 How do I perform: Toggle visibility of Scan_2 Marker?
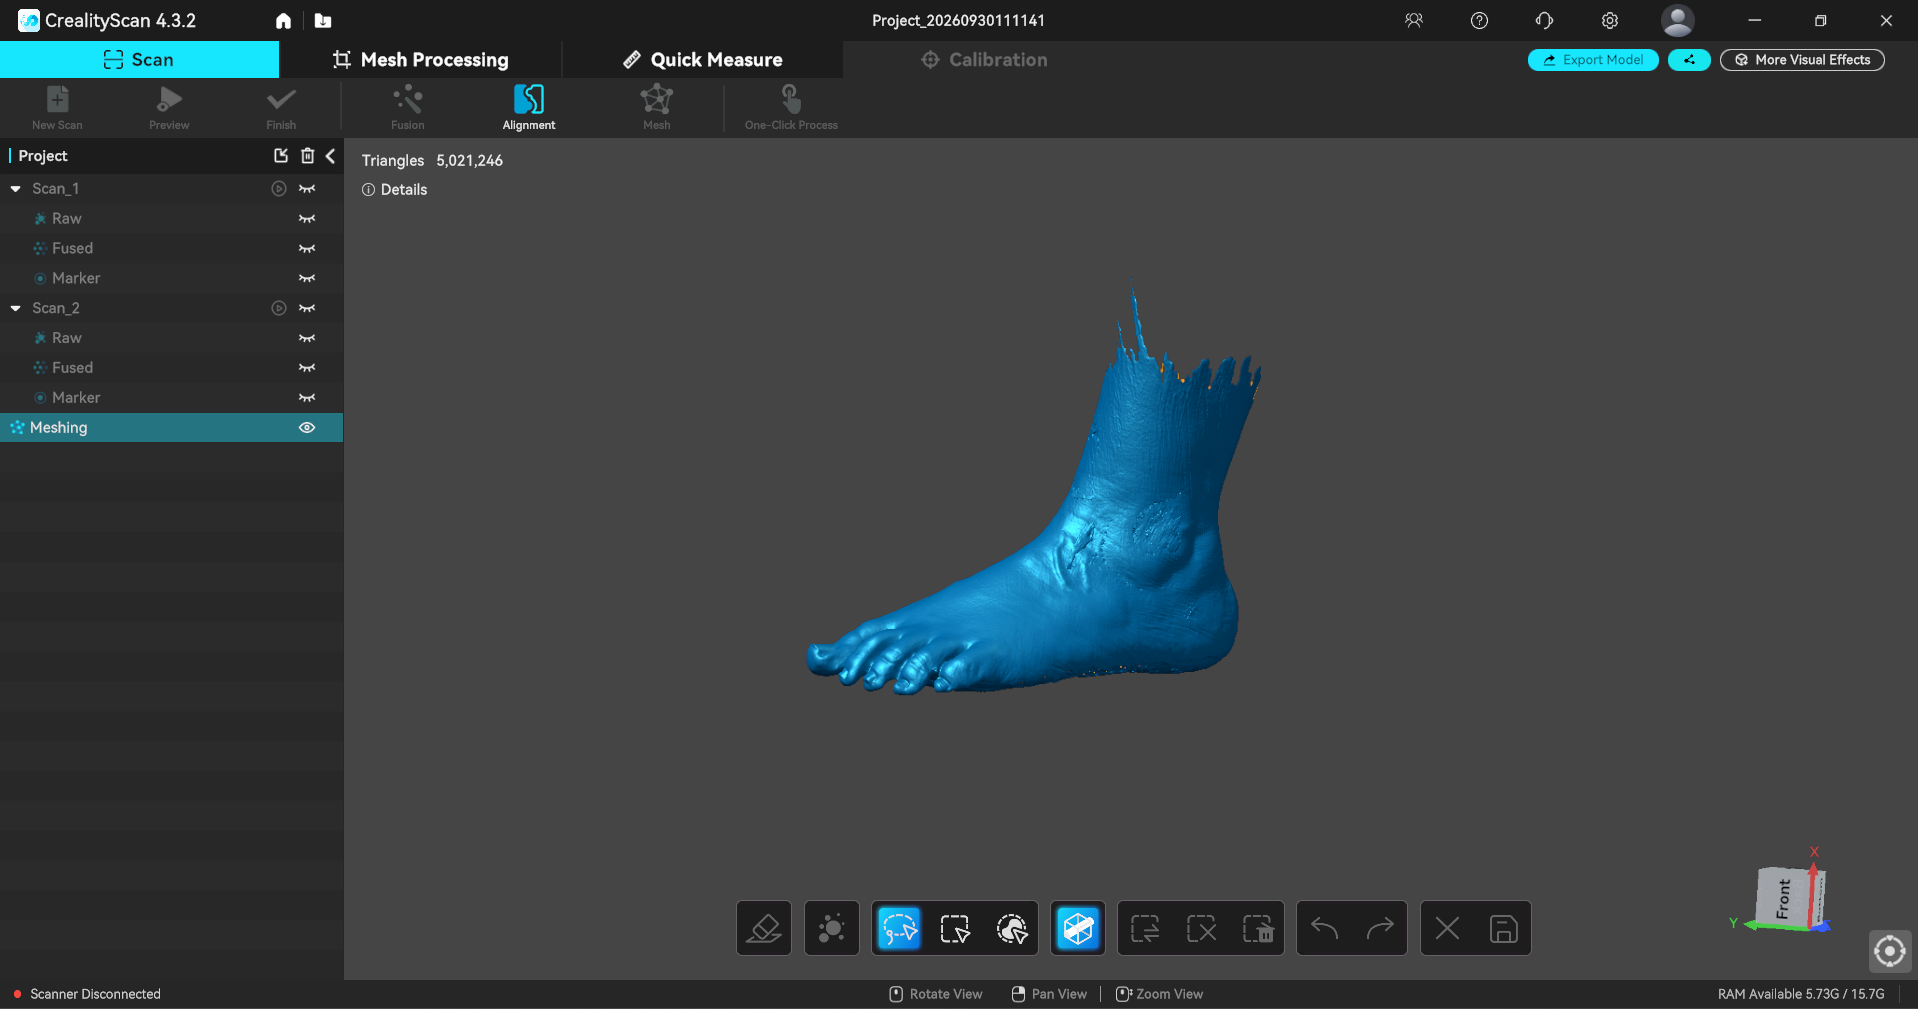pos(307,397)
